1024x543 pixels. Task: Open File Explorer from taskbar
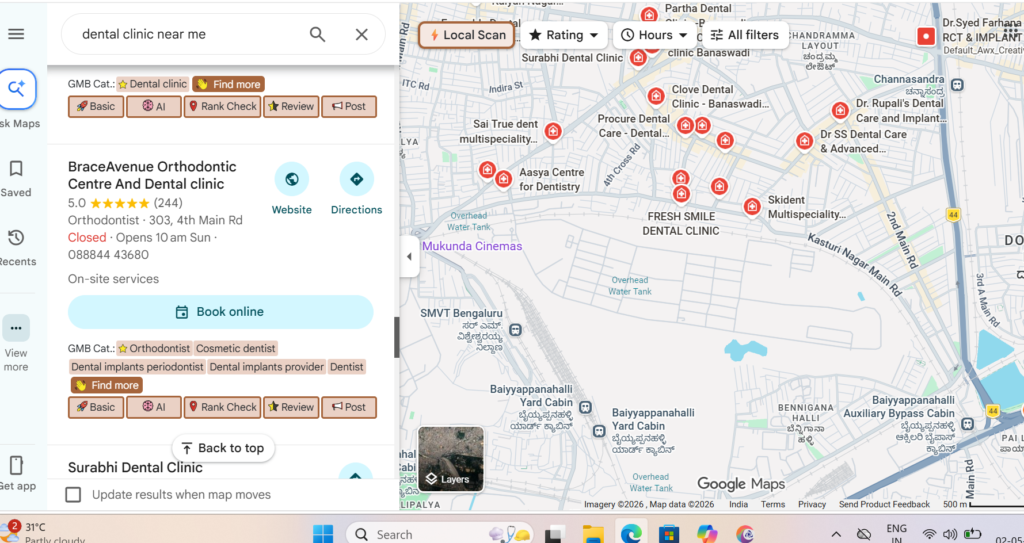(x=593, y=534)
